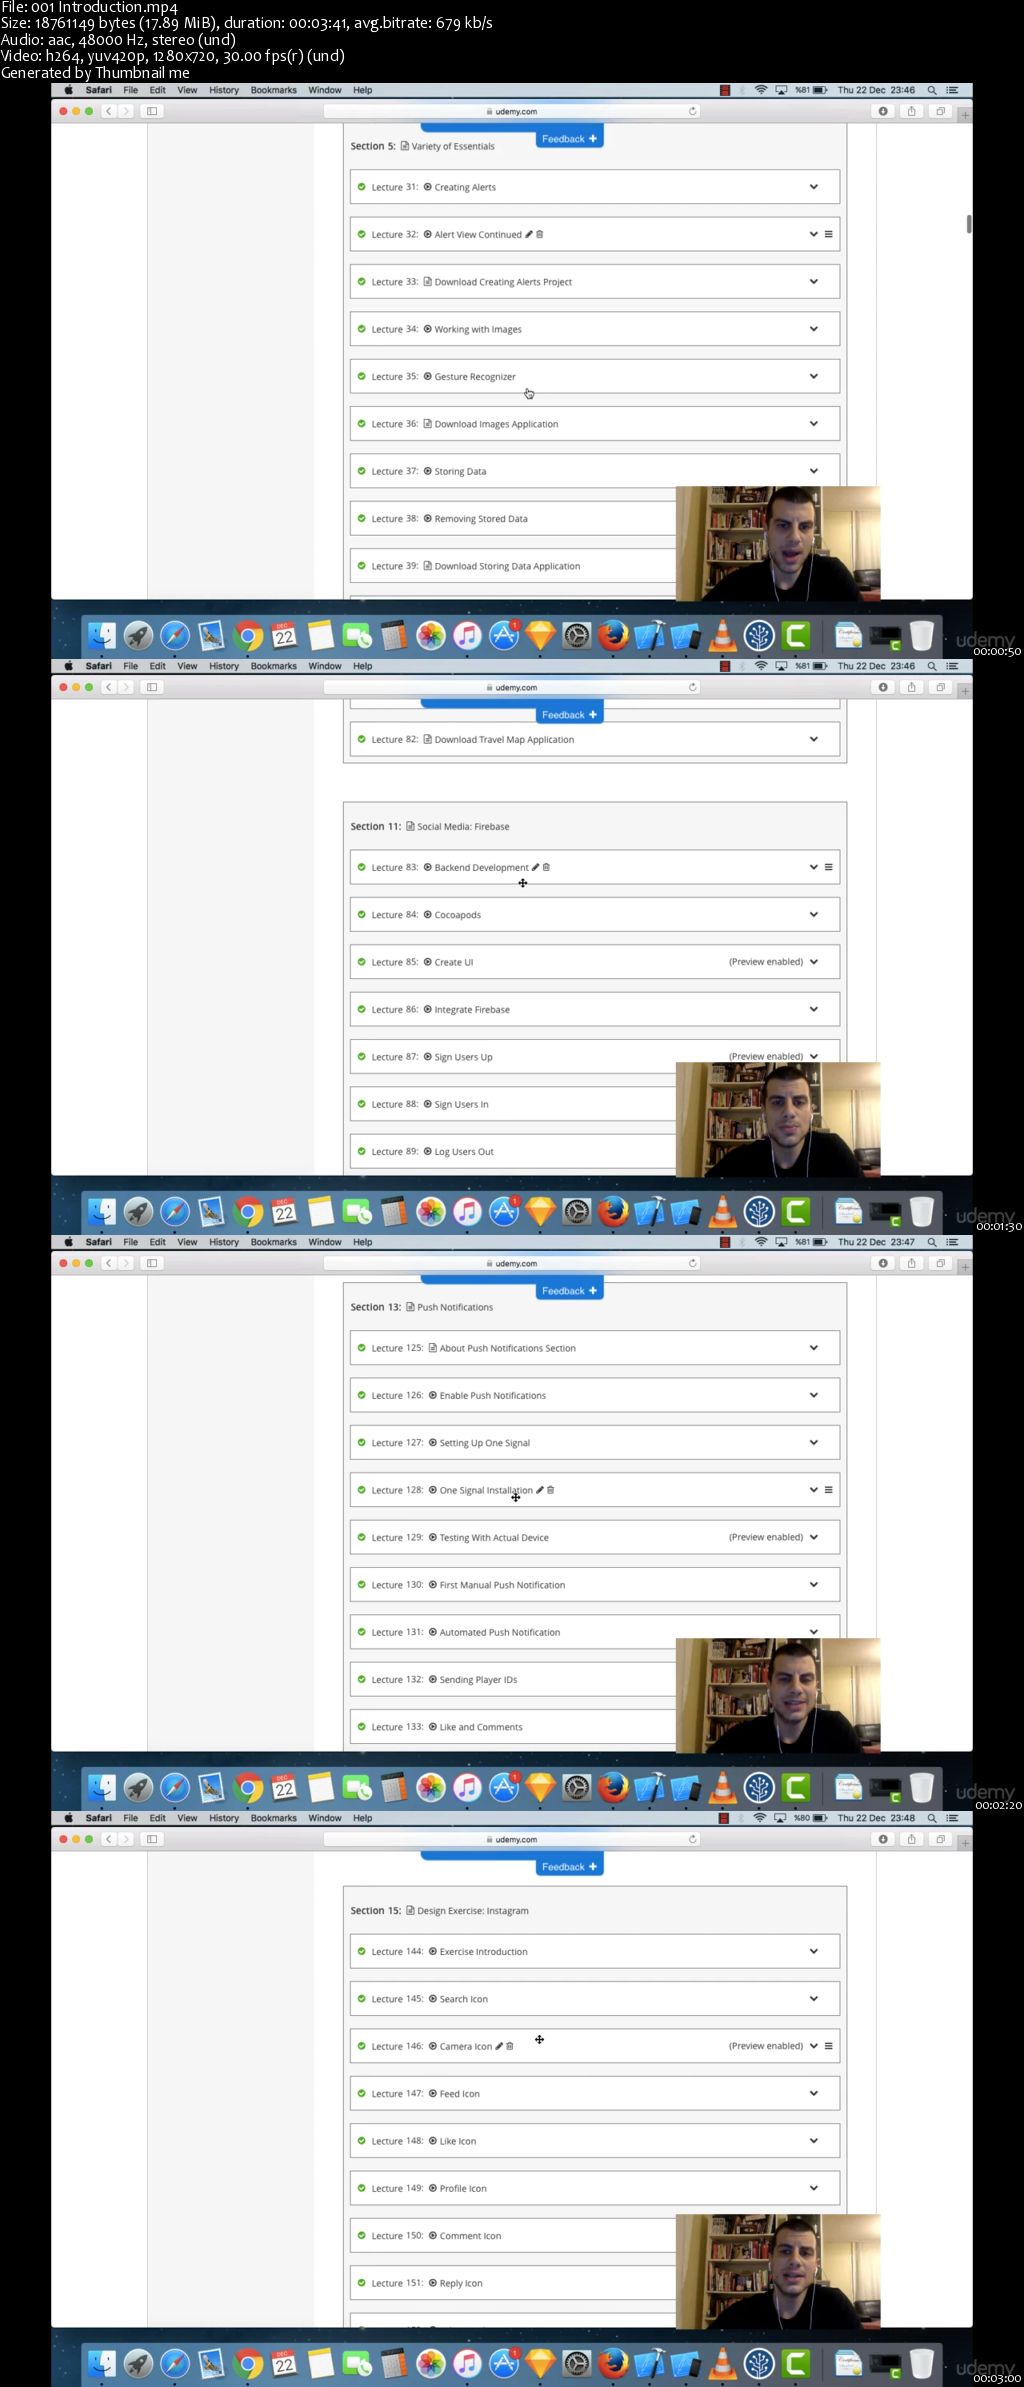Image resolution: width=1024 pixels, height=2387 pixels.
Task: Click the green check icon on Lecture 86
Action: tap(362, 1009)
